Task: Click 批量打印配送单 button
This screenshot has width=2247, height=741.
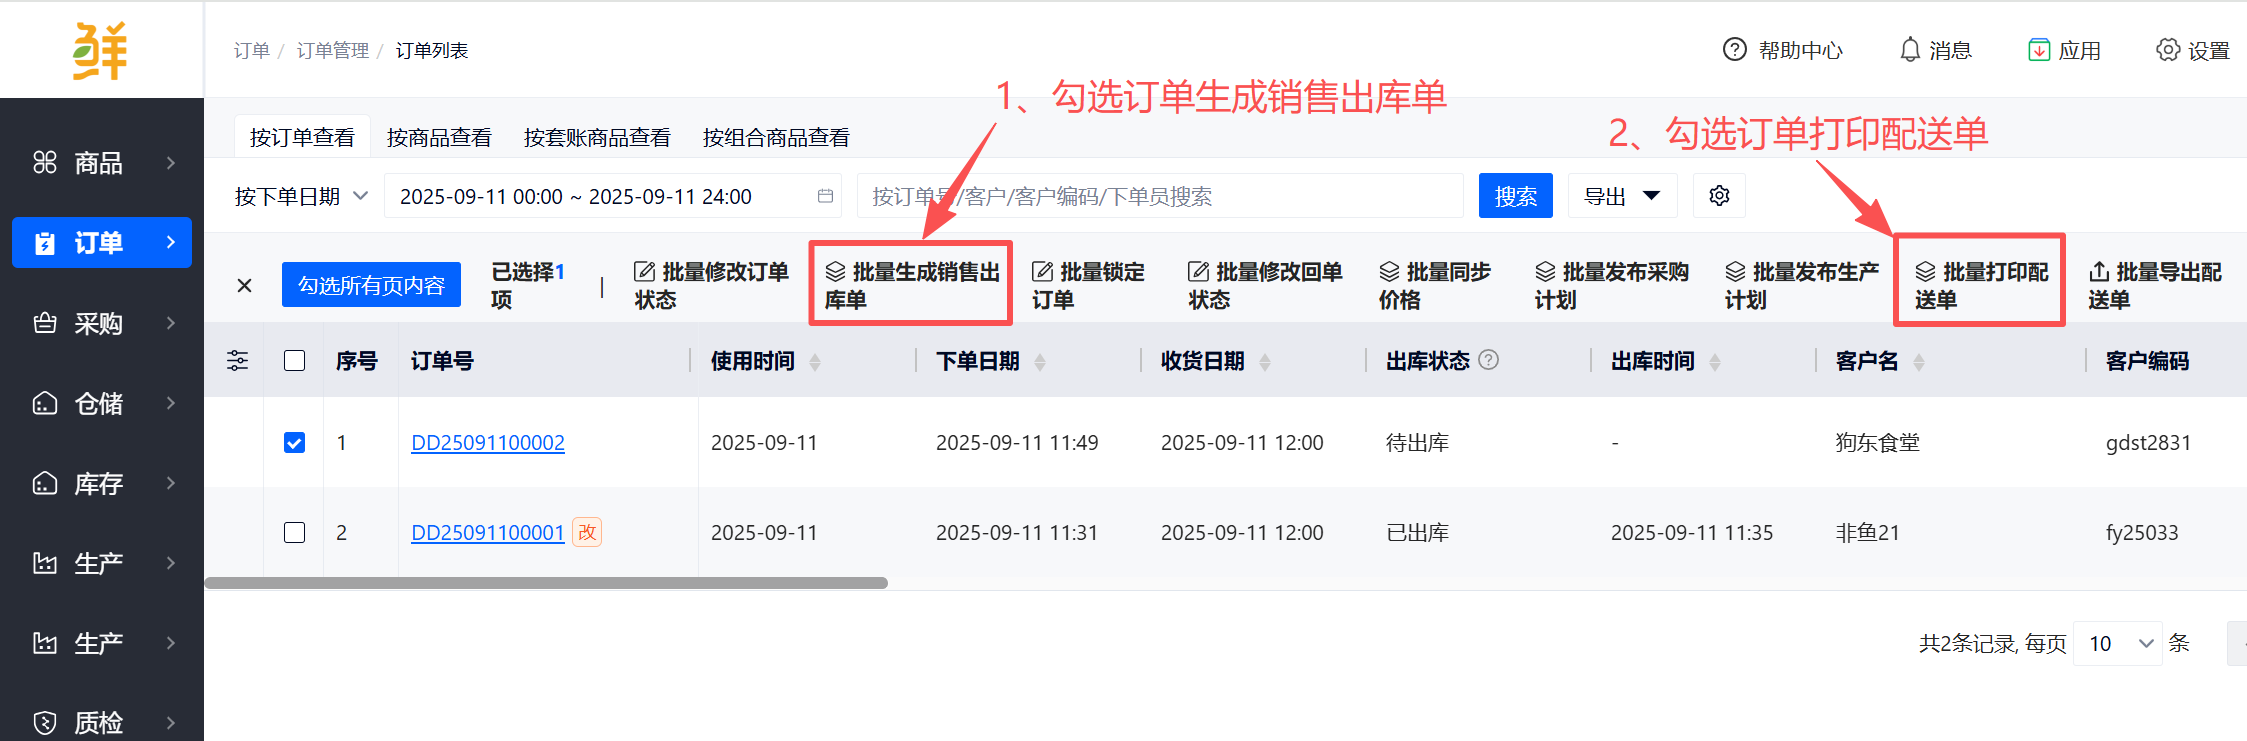Action: coord(1980,285)
